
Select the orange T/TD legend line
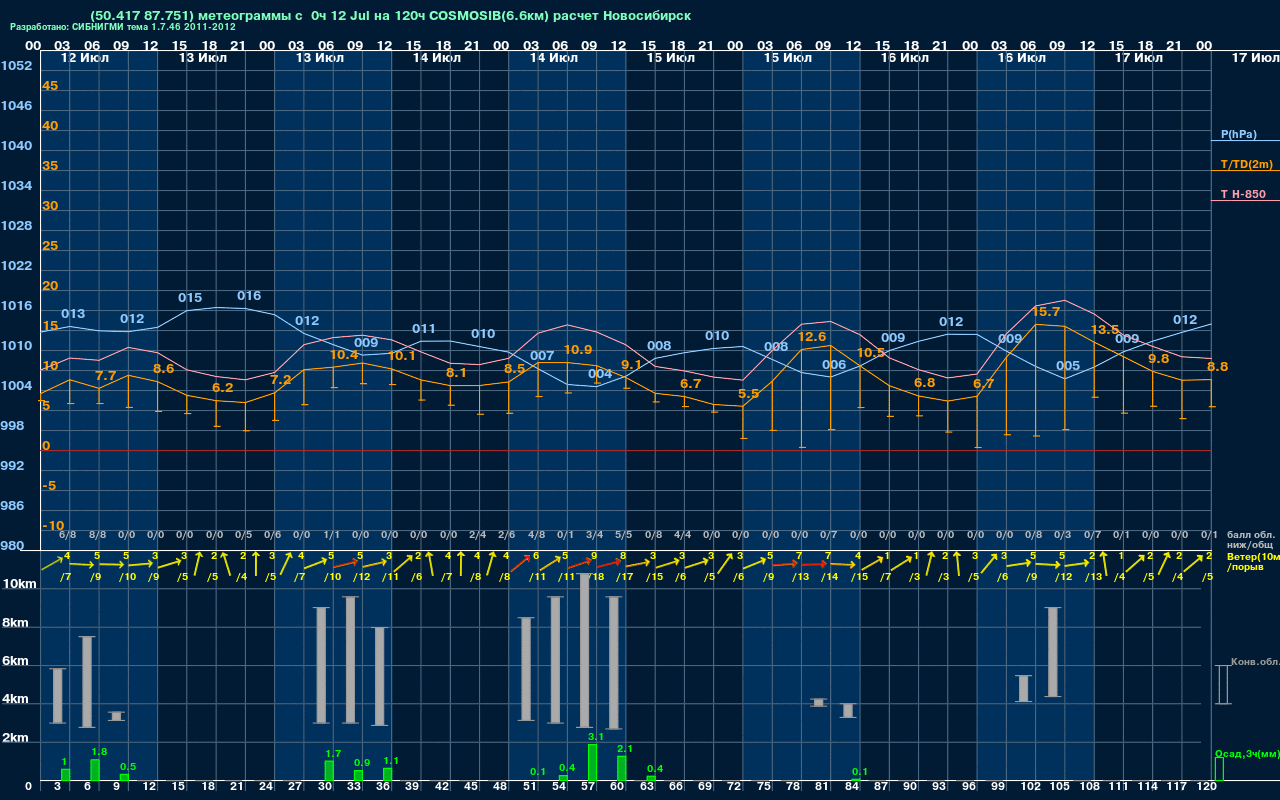(1245, 171)
